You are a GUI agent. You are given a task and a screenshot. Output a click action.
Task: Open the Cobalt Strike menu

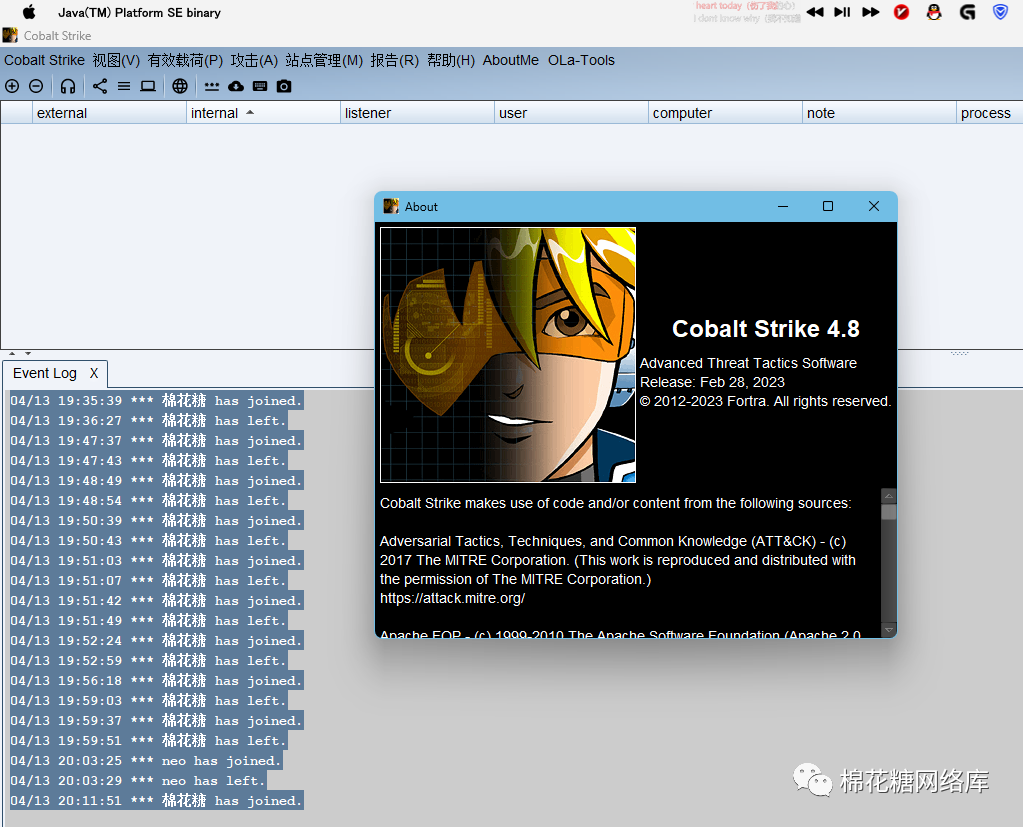click(44, 60)
